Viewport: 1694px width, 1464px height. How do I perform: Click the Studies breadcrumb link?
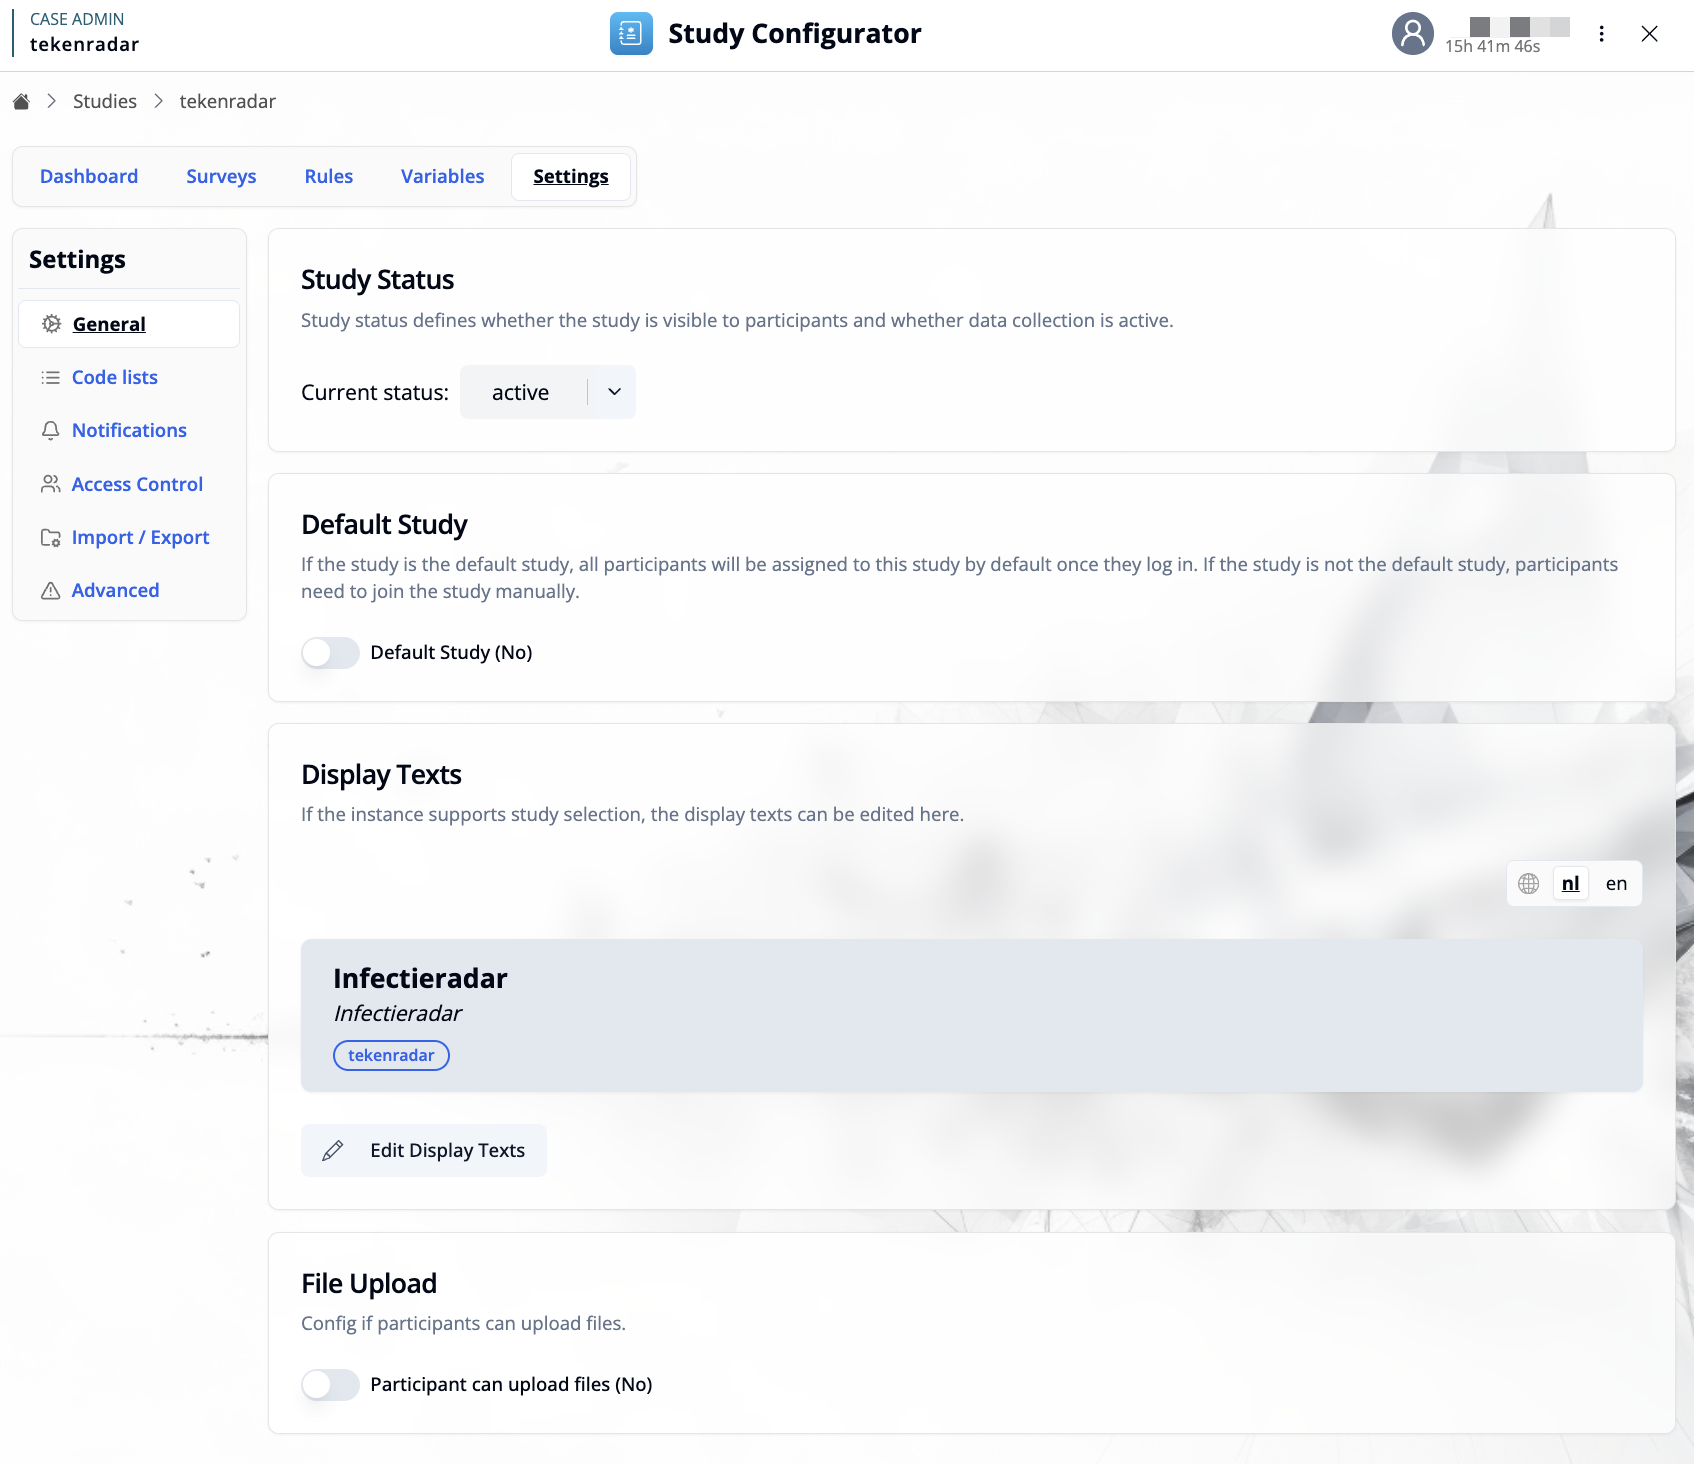tap(105, 101)
